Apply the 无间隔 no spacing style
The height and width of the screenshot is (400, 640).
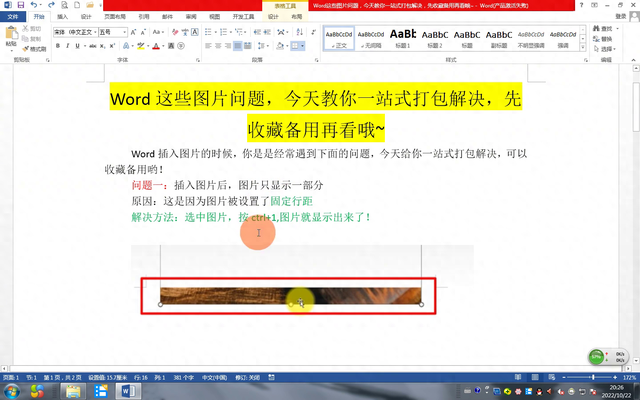click(x=371, y=38)
